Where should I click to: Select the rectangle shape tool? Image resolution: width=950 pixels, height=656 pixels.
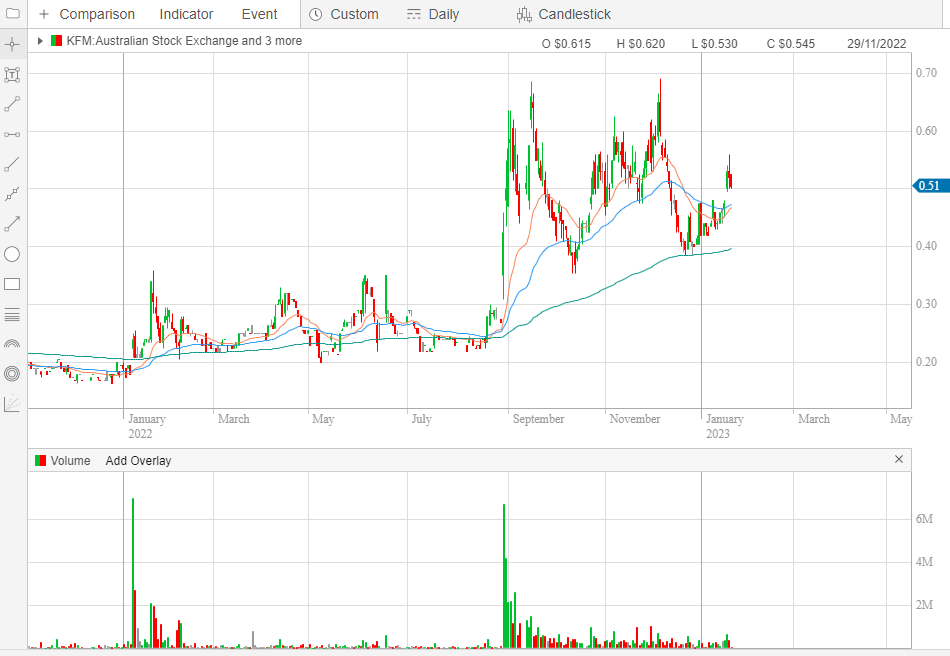tap(12, 284)
